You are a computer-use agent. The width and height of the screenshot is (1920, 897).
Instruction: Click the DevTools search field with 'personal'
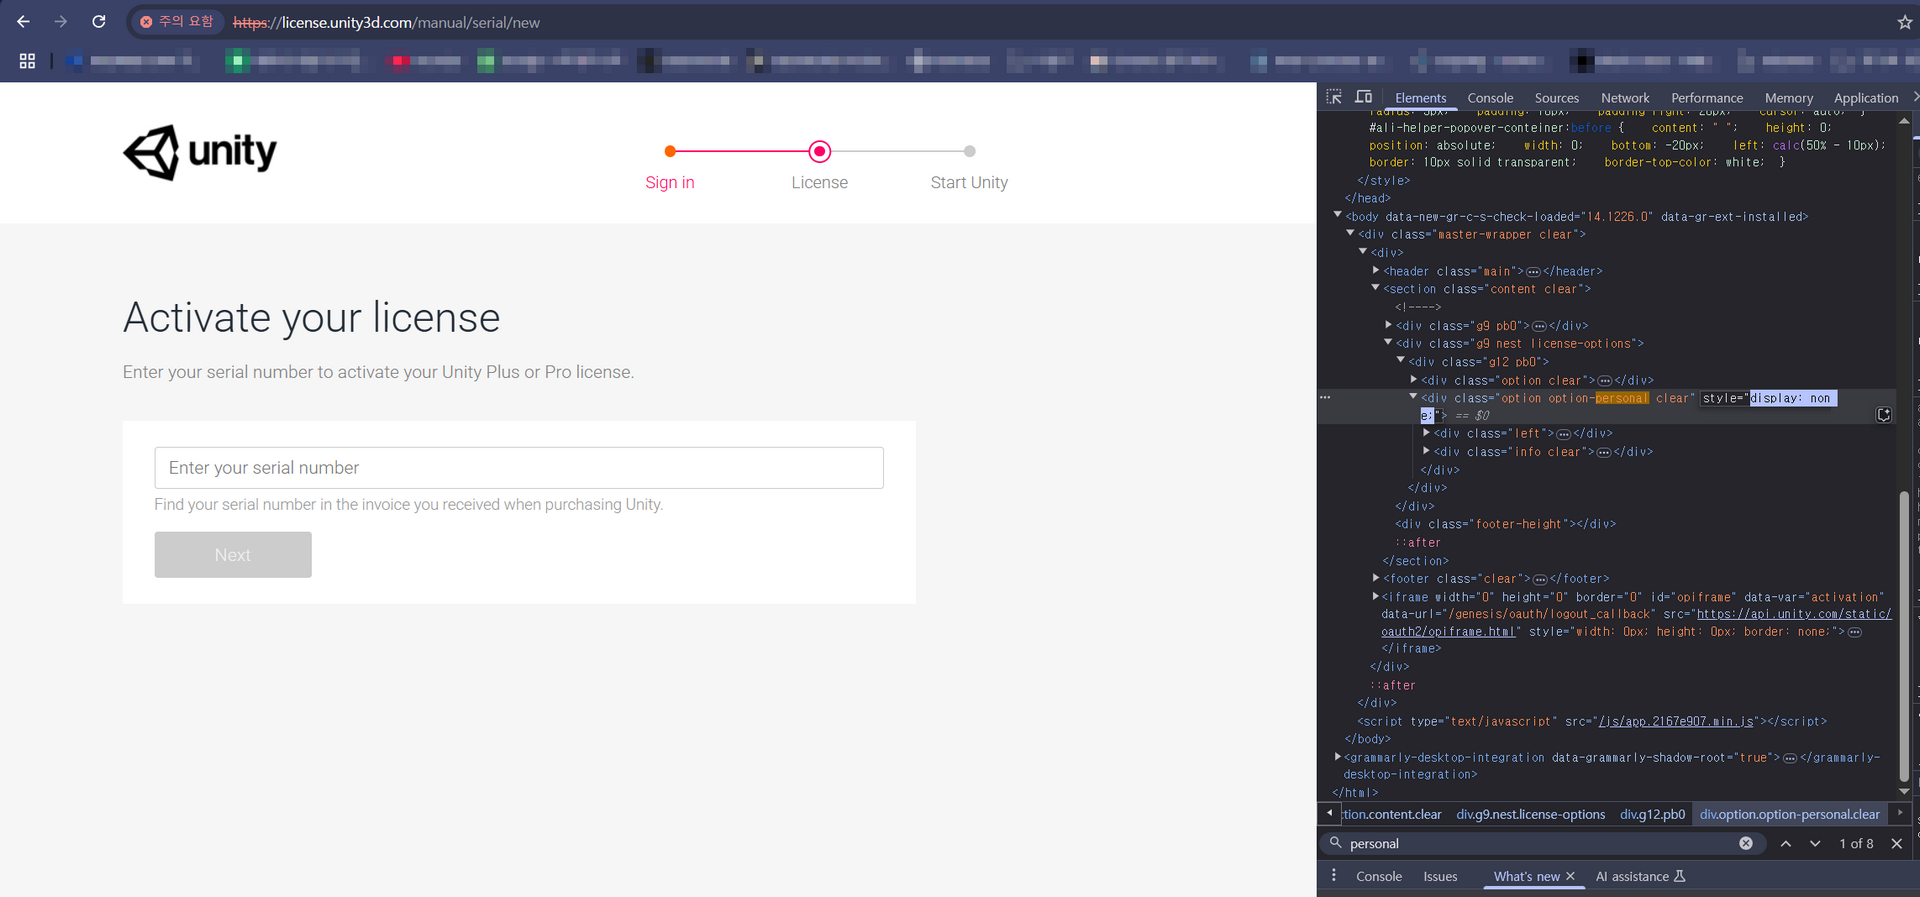(x=1540, y=843)
